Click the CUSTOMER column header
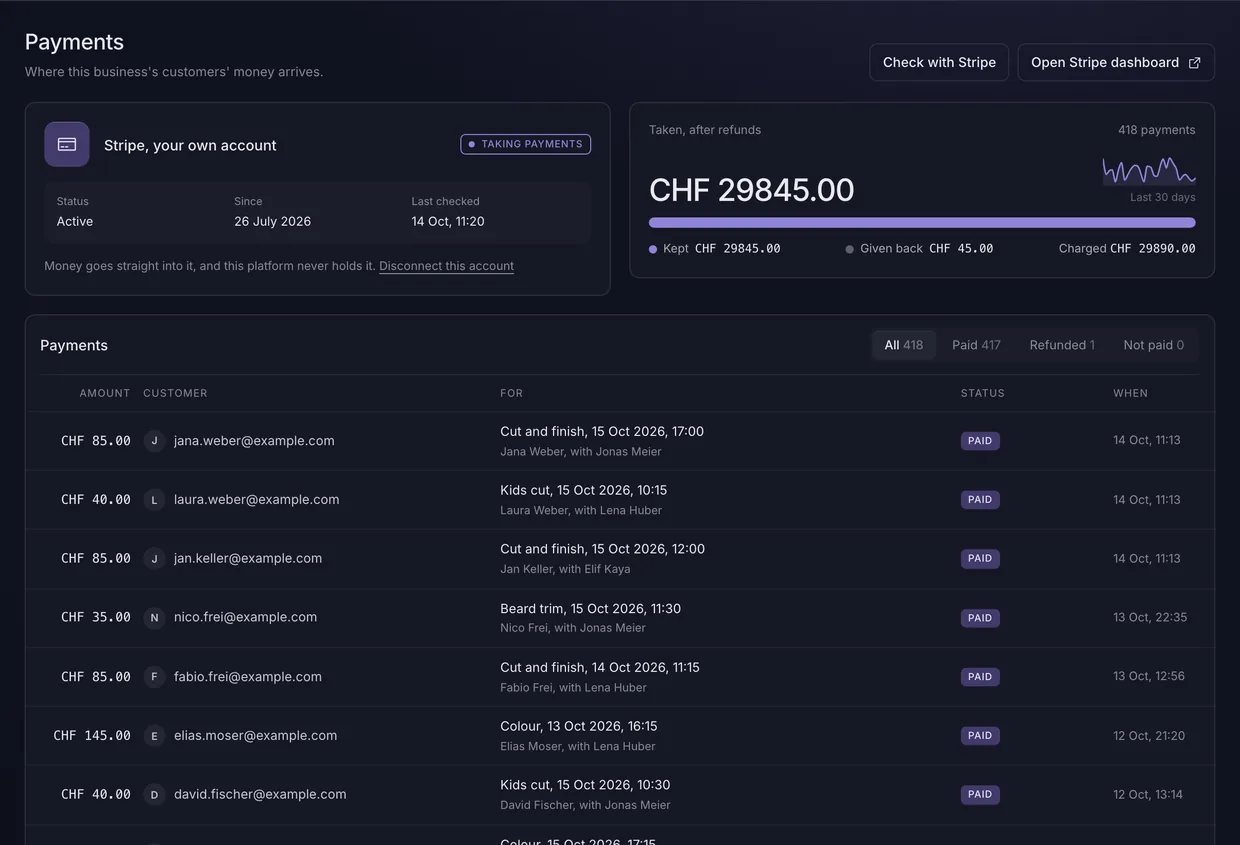This screenshot has width=1240, height=845. click(175, 393)
